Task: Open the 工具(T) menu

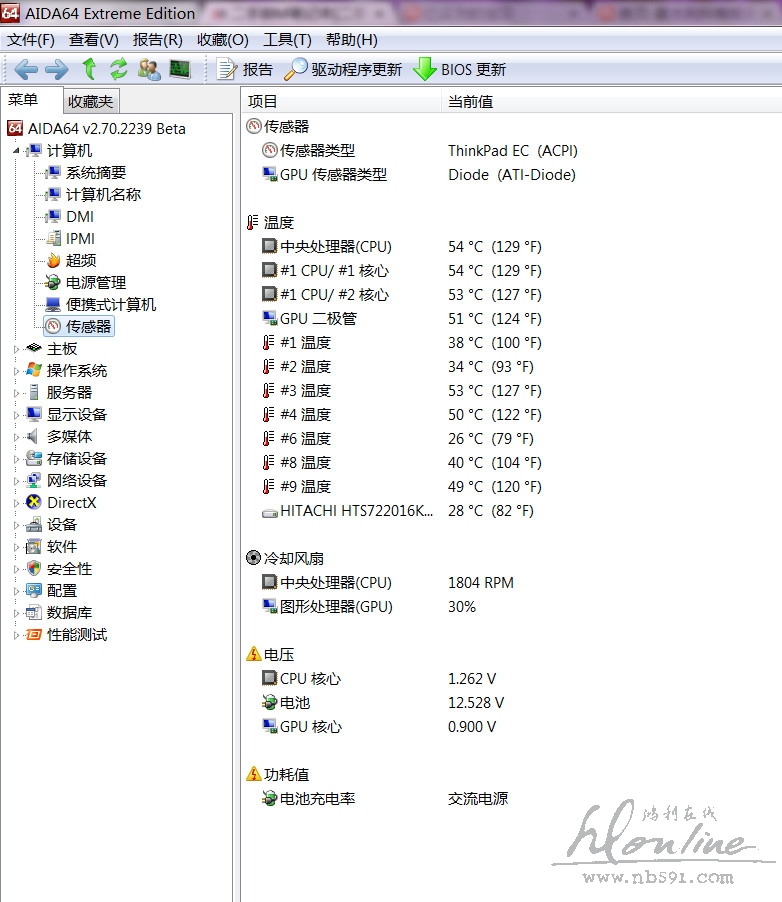Action: [x=287, y=40]
